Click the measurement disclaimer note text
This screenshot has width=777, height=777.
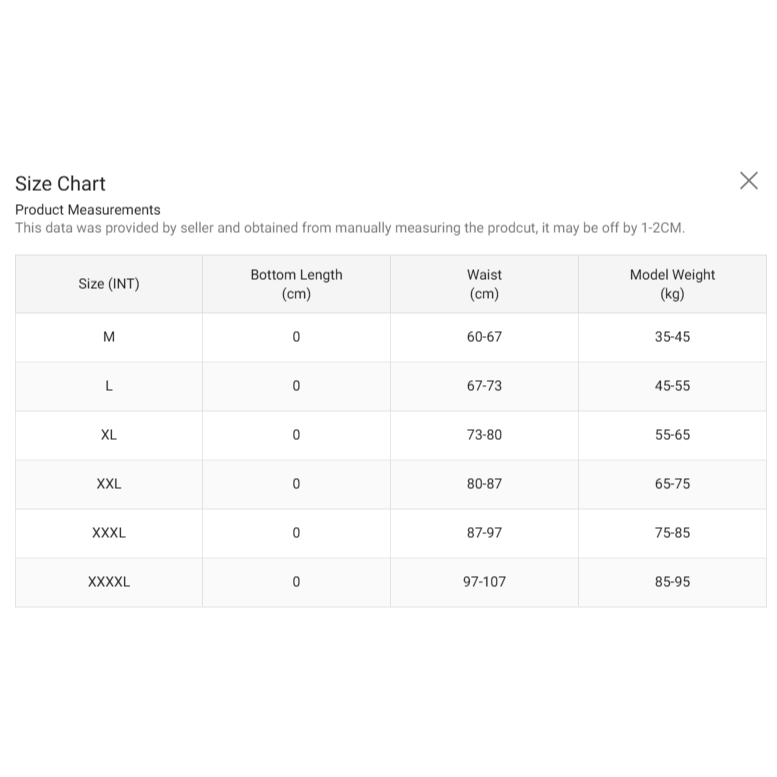[350, 228]
